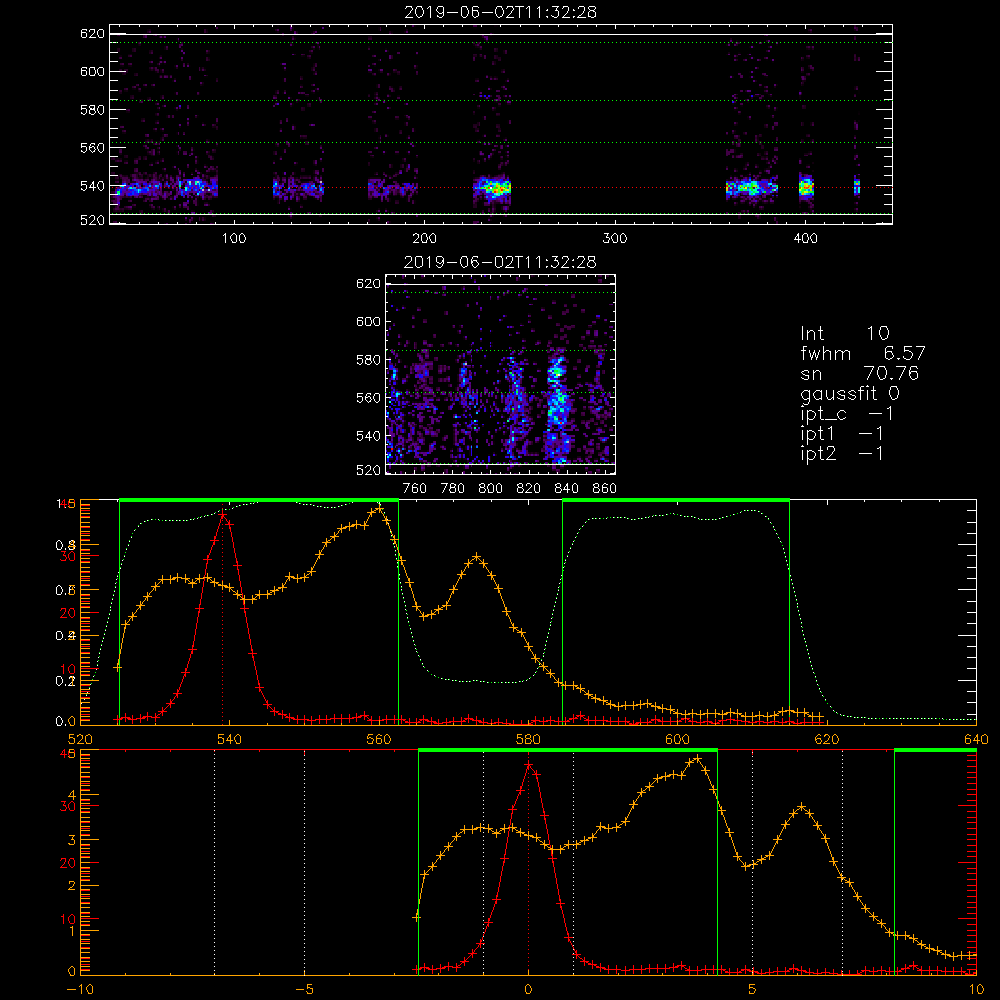Click brightest emission blob near x=237 in top spectrogram
Viewport: 1000px width, 1000px height.
[496, 188]
